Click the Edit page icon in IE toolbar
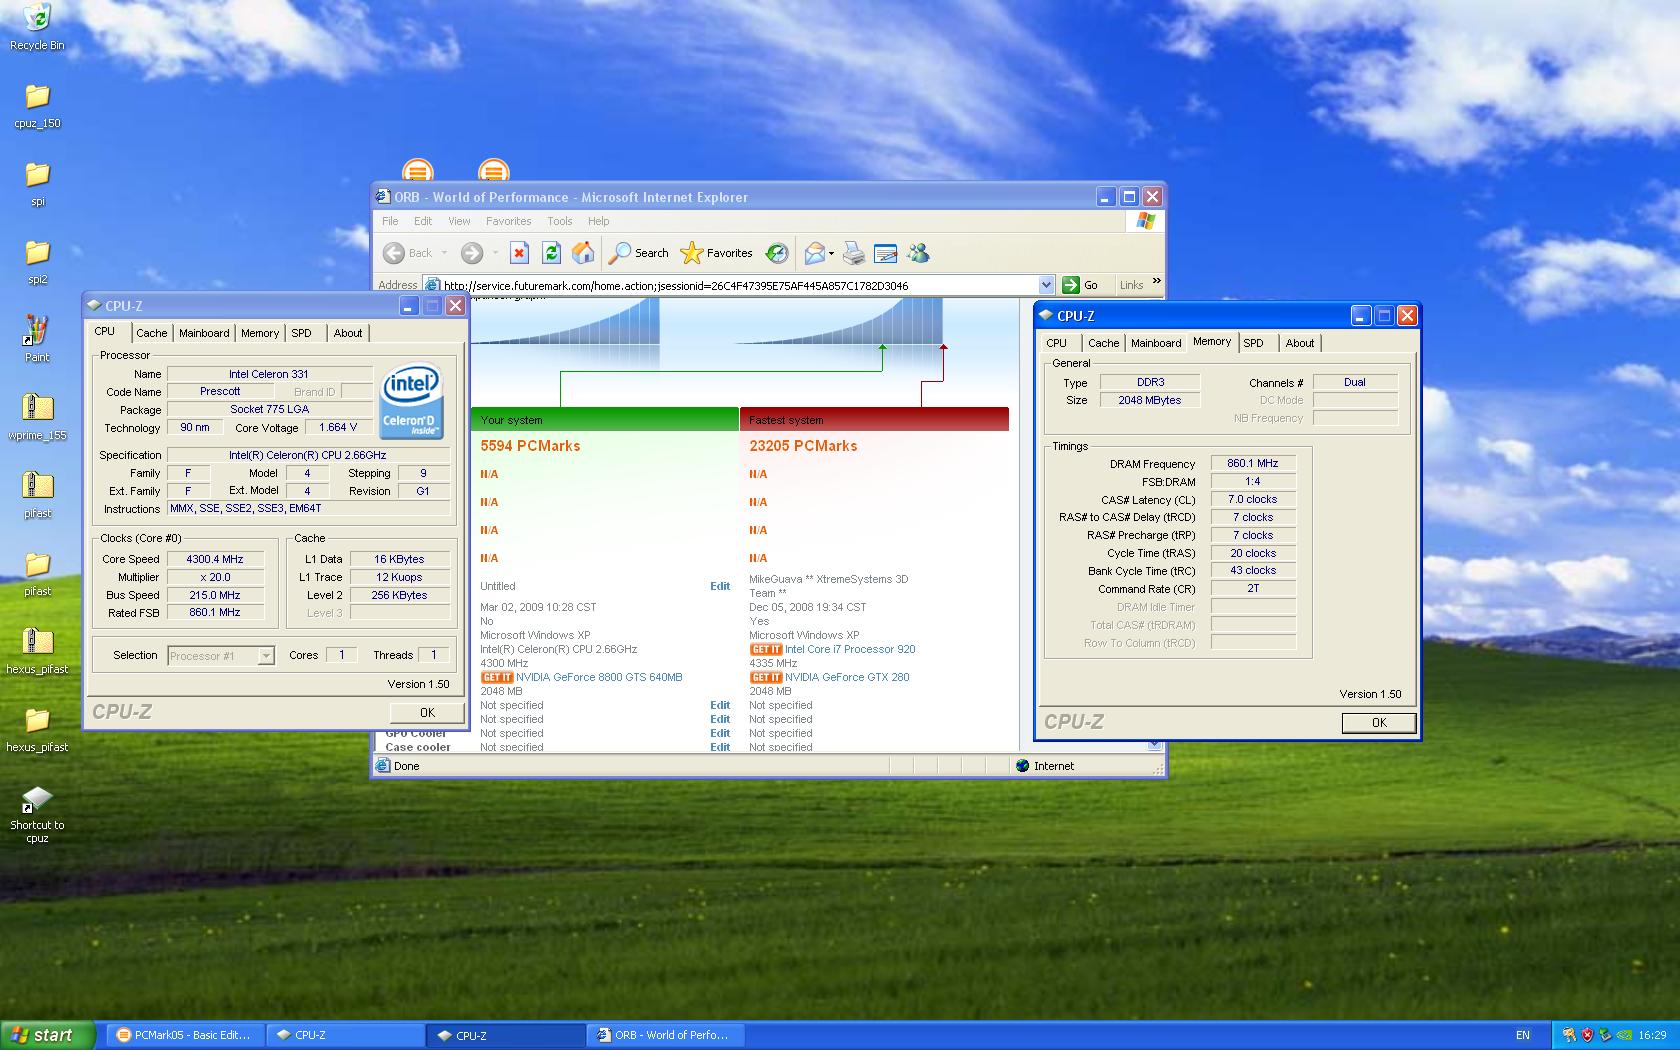The image size is (1680, 1050). tap(885, 253)
